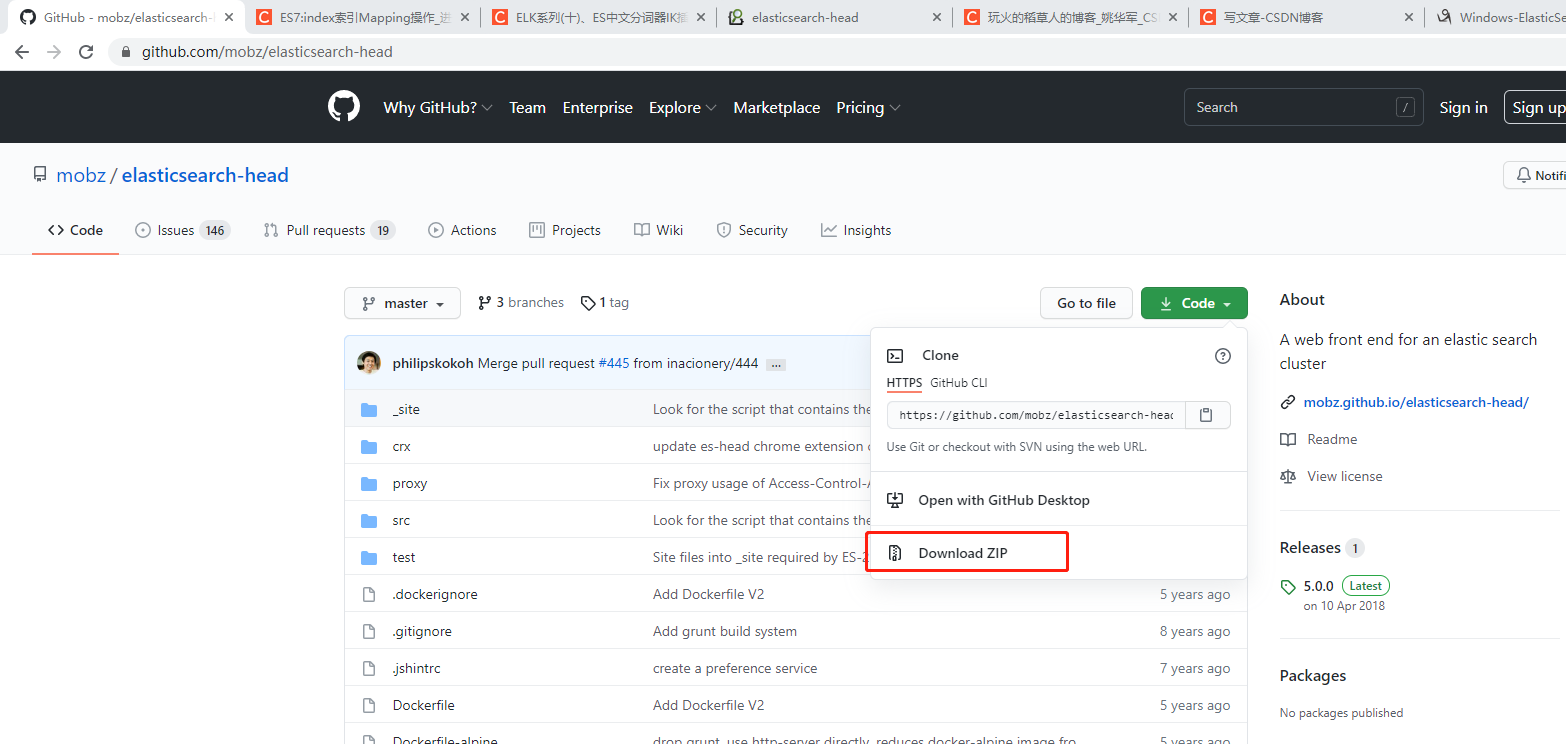
Task: Click the Sign up button
Action: coord(1535,107)
